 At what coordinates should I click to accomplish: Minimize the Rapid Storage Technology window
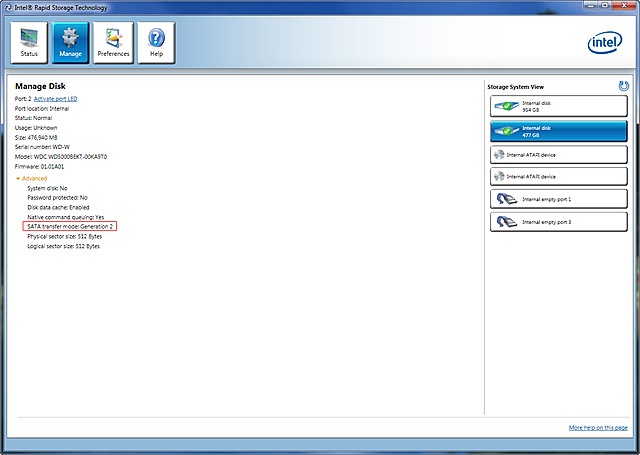pos(591,5)
